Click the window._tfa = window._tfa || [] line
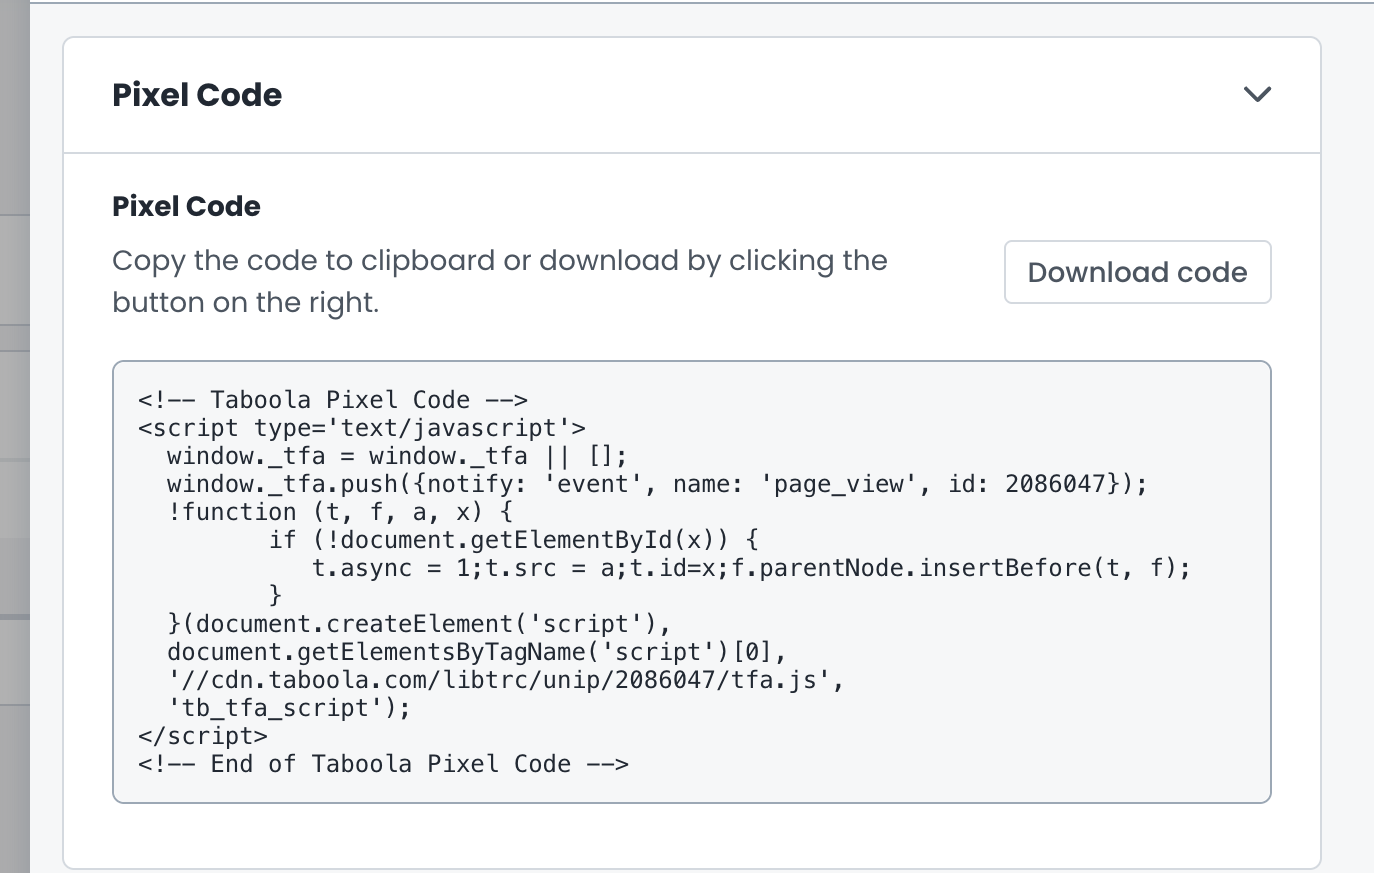 tap(397, 456)
